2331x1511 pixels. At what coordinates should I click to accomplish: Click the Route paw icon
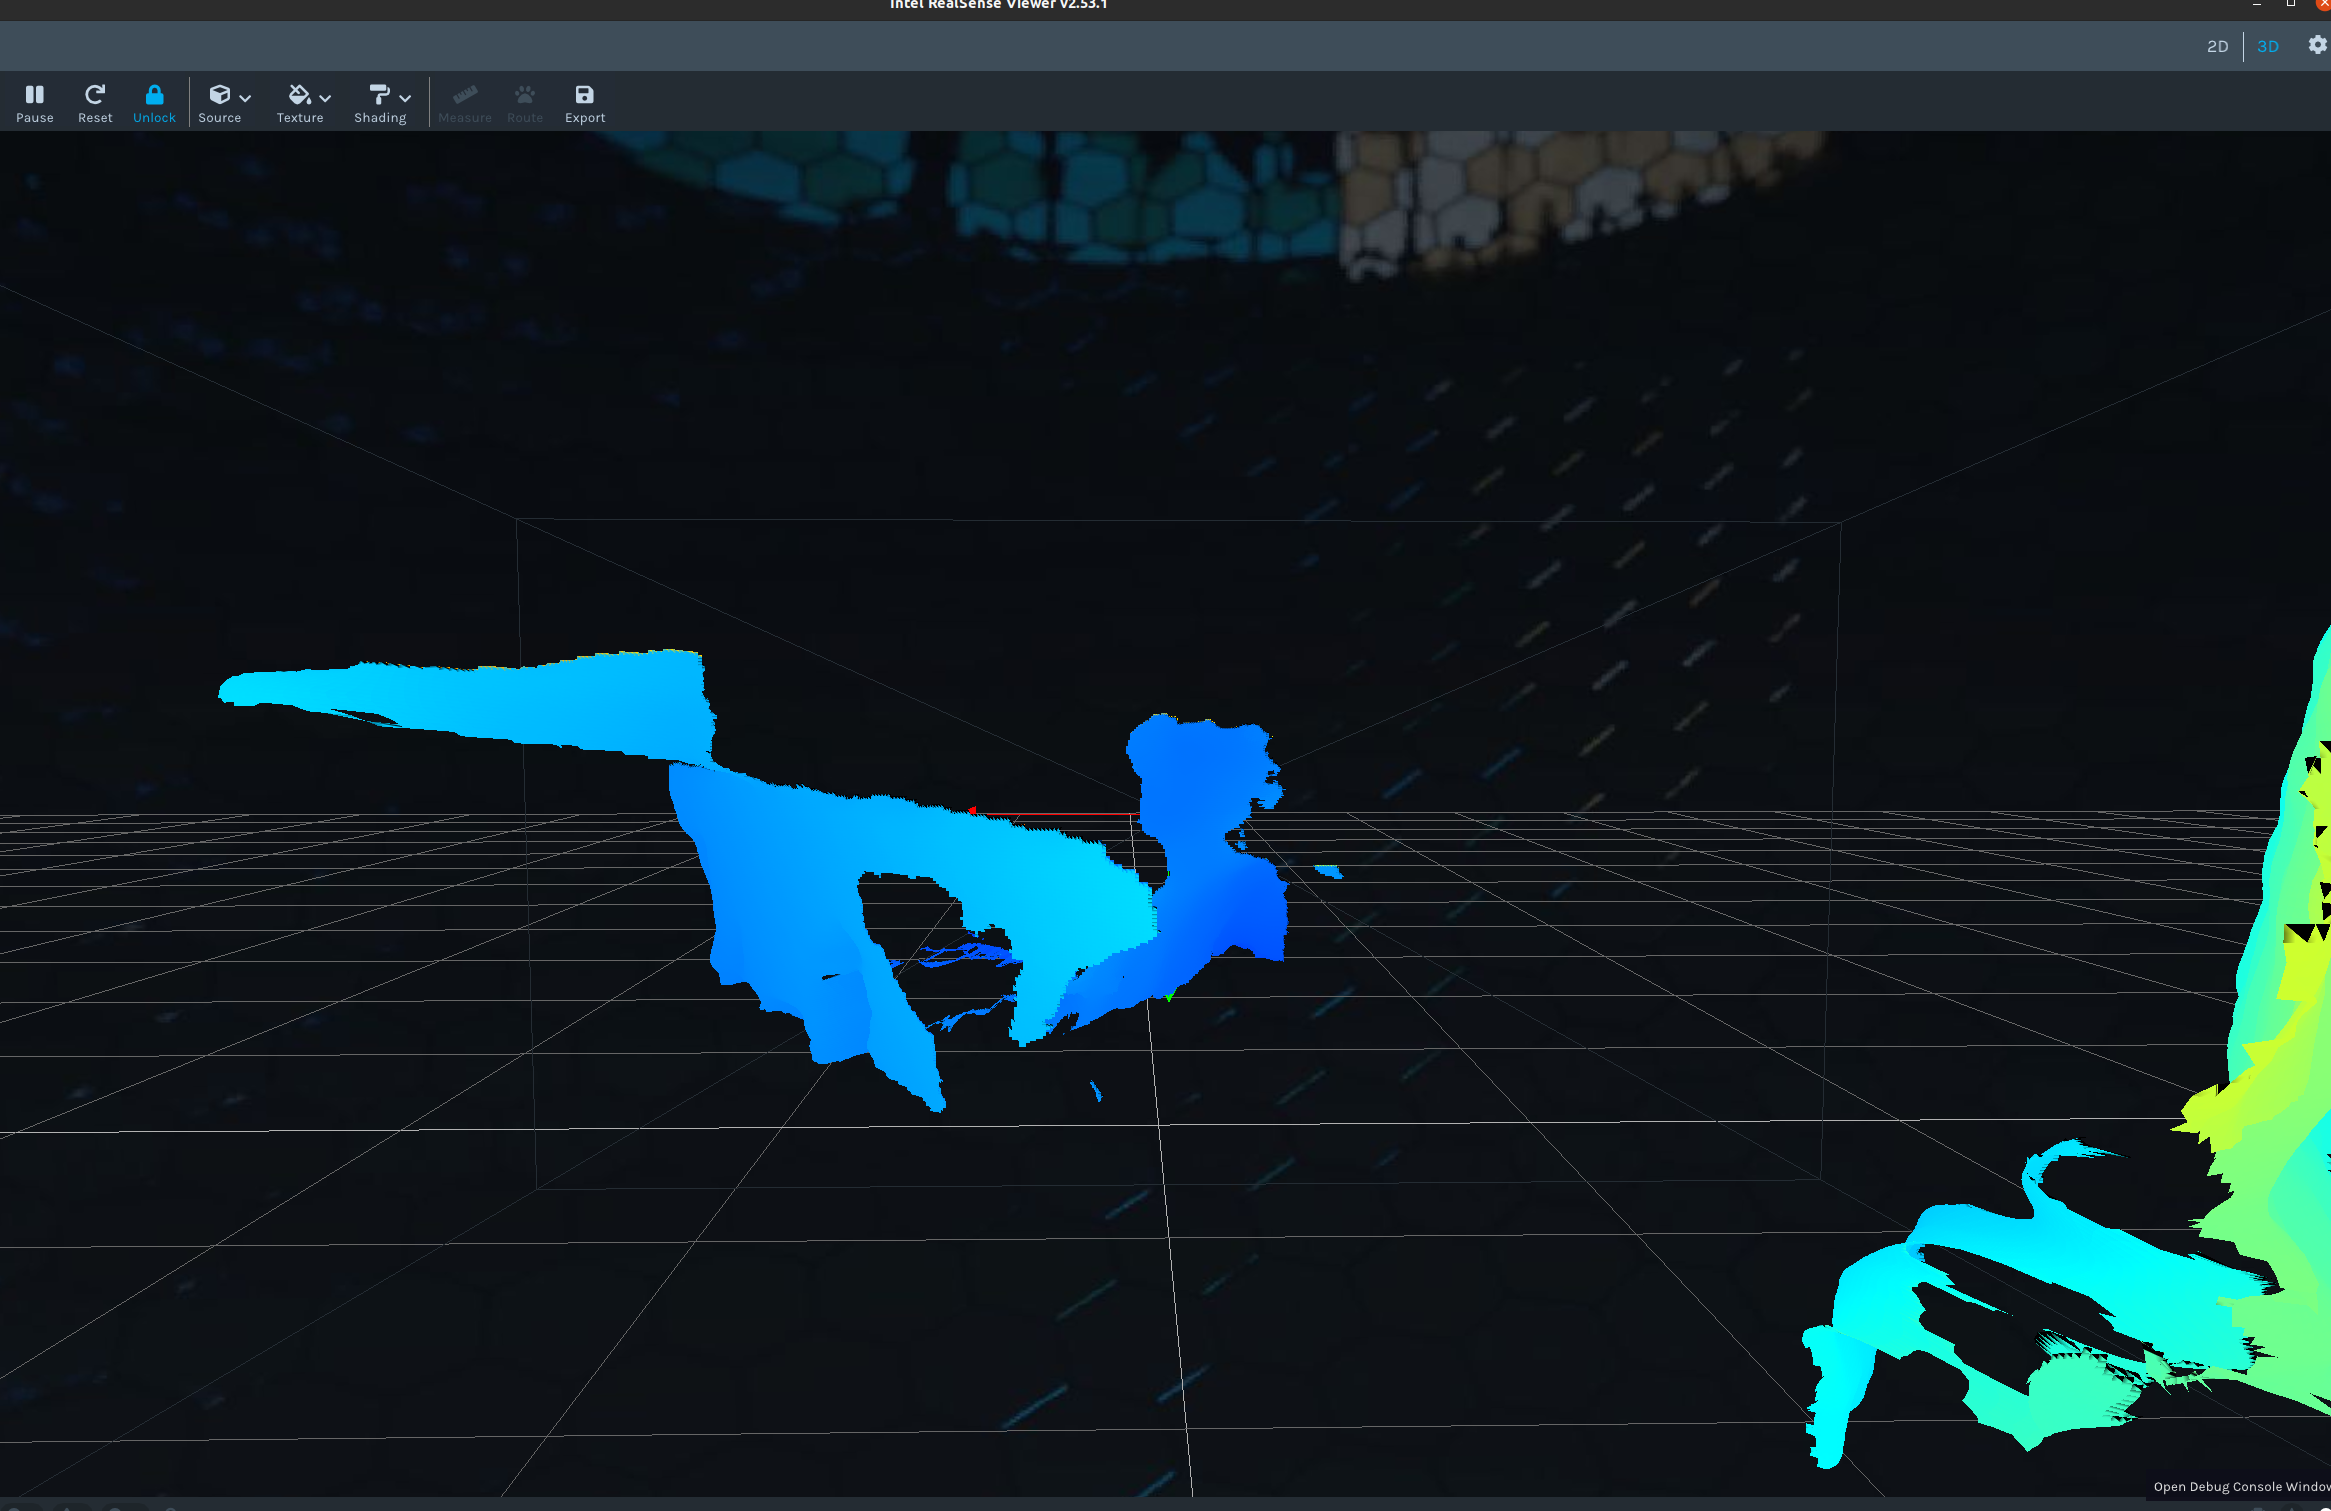[x=525, y=95]
